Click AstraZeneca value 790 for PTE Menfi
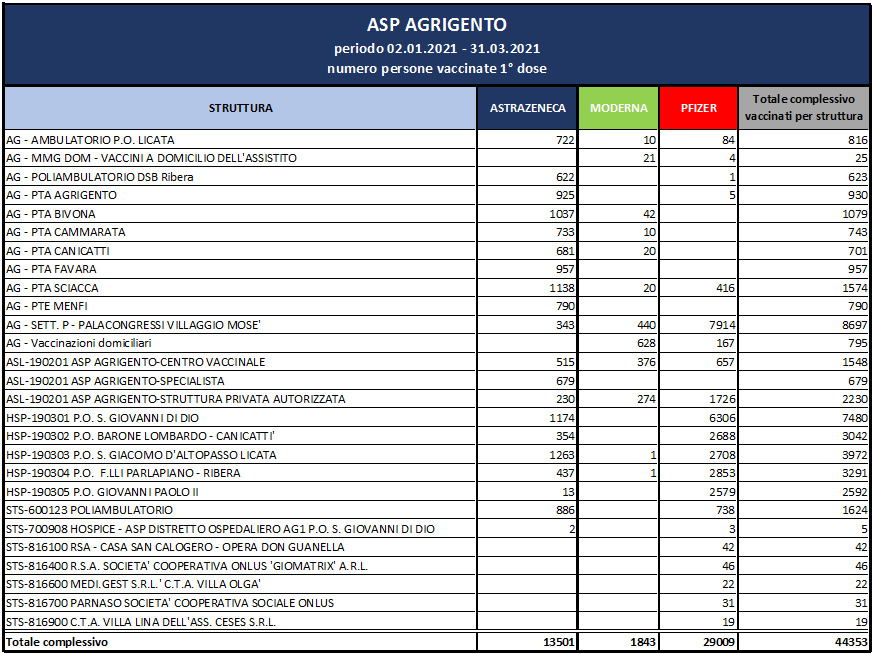The image size is (872, 654). coord(566,306)
